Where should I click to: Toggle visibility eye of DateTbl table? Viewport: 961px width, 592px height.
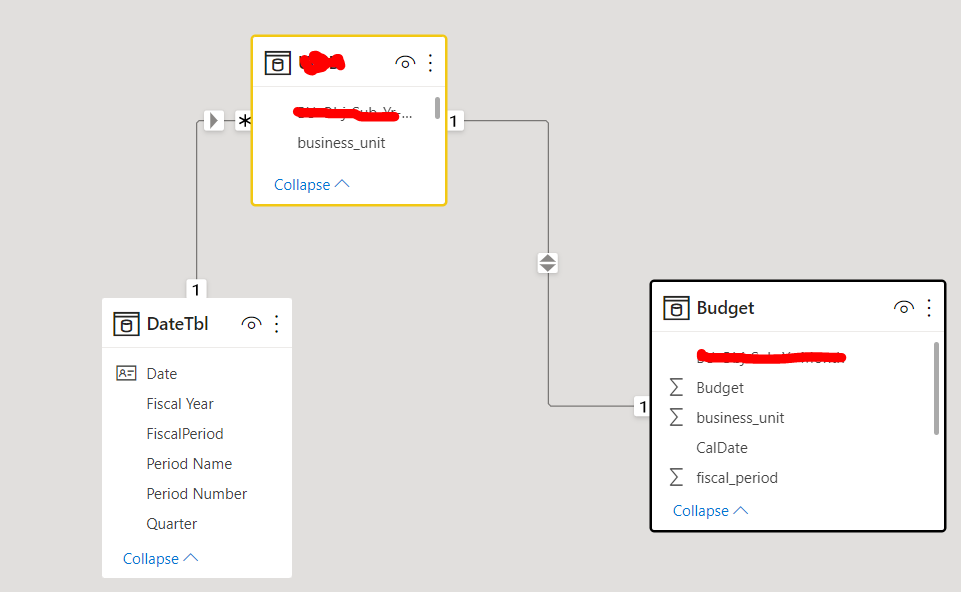[x=251, y=324]
